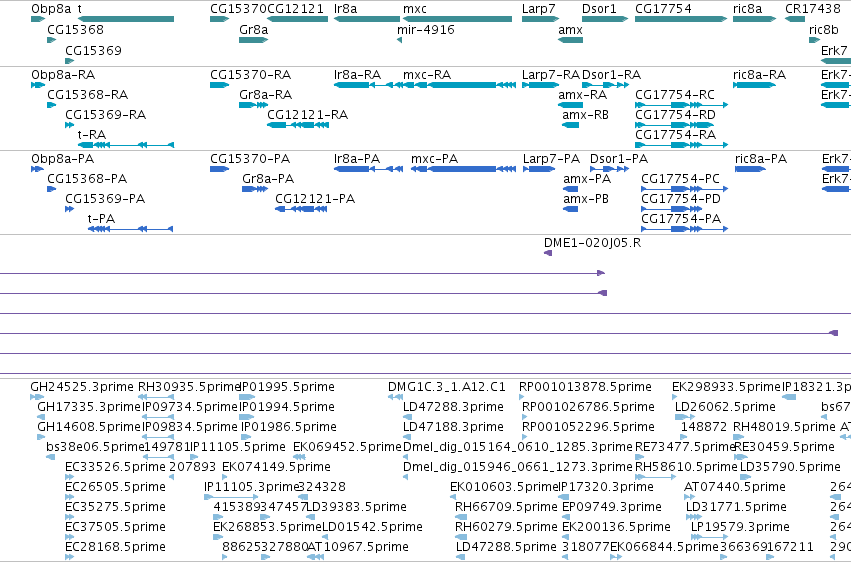Select the GH24525.3prime EST label
Viewport: 851px width, 562px height.
82,387
